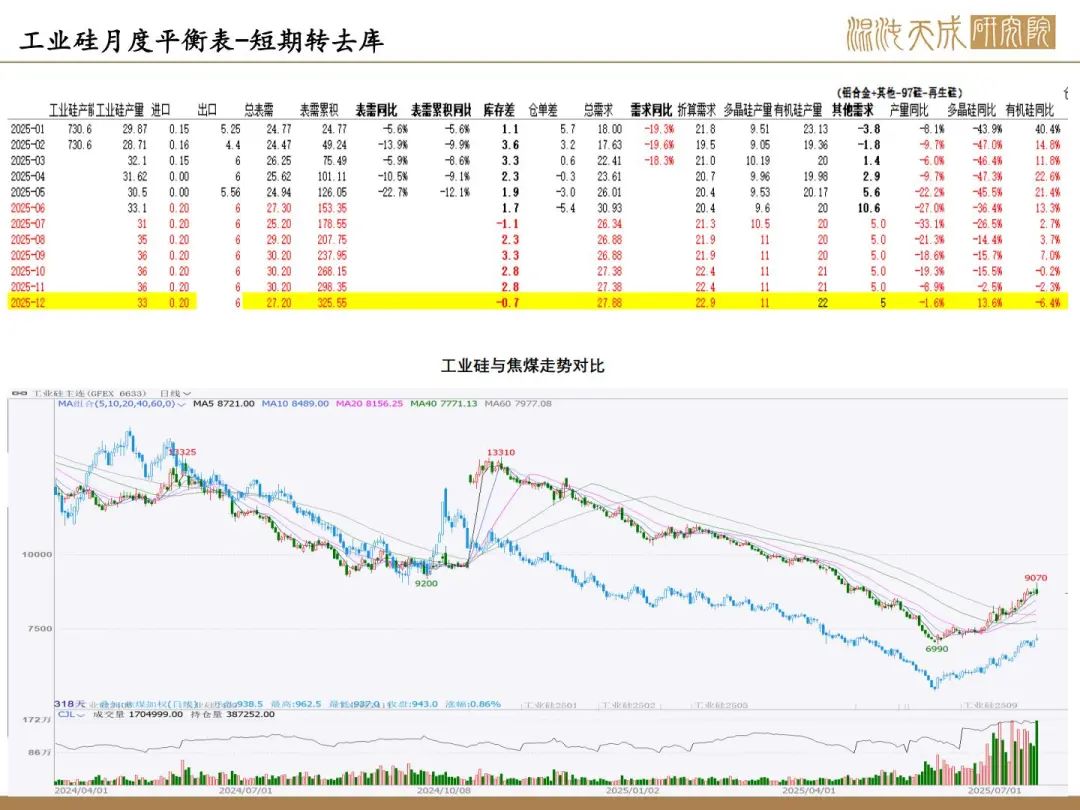Select the highlighted 2025-12 row date cell
This screenshot has height=810, width=1080.
(28, 303)
